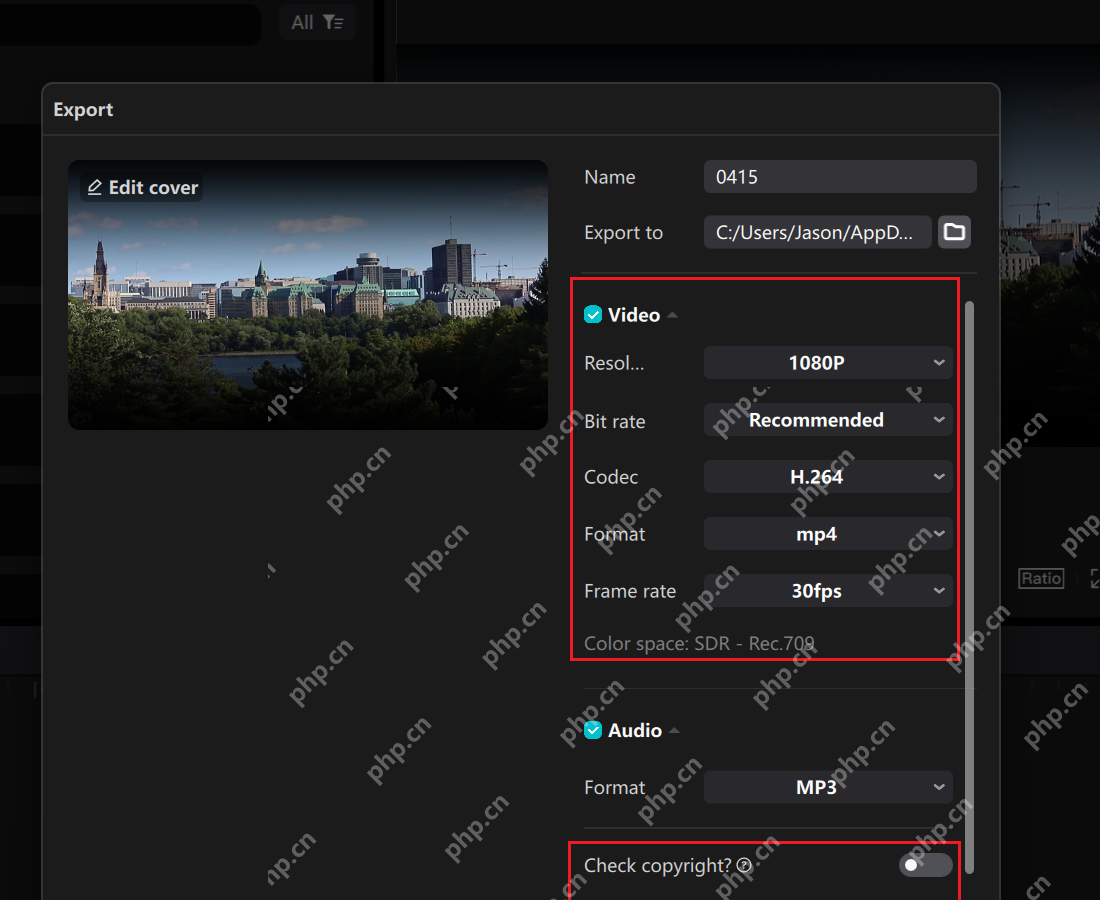Open the Codec H.264 dropdown
This screenshot has height=900, width=1100.
828,477
